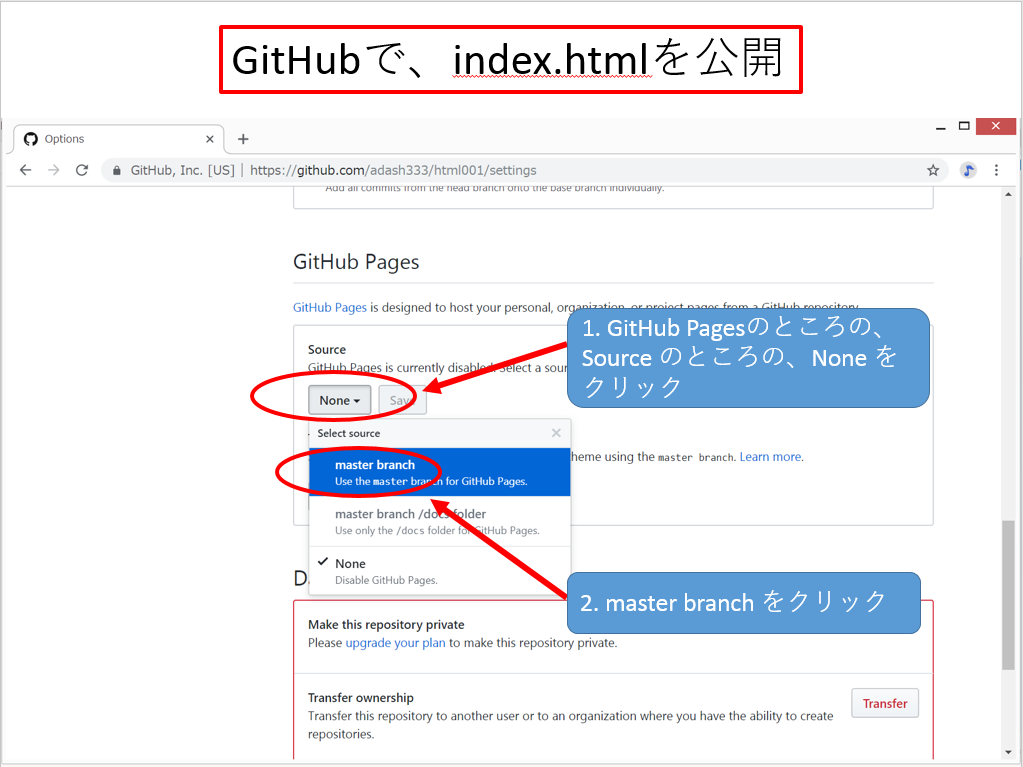Close the Select source popup
Image resolution: width=1023 pixels, height=767 pixels.
(556, 433)
